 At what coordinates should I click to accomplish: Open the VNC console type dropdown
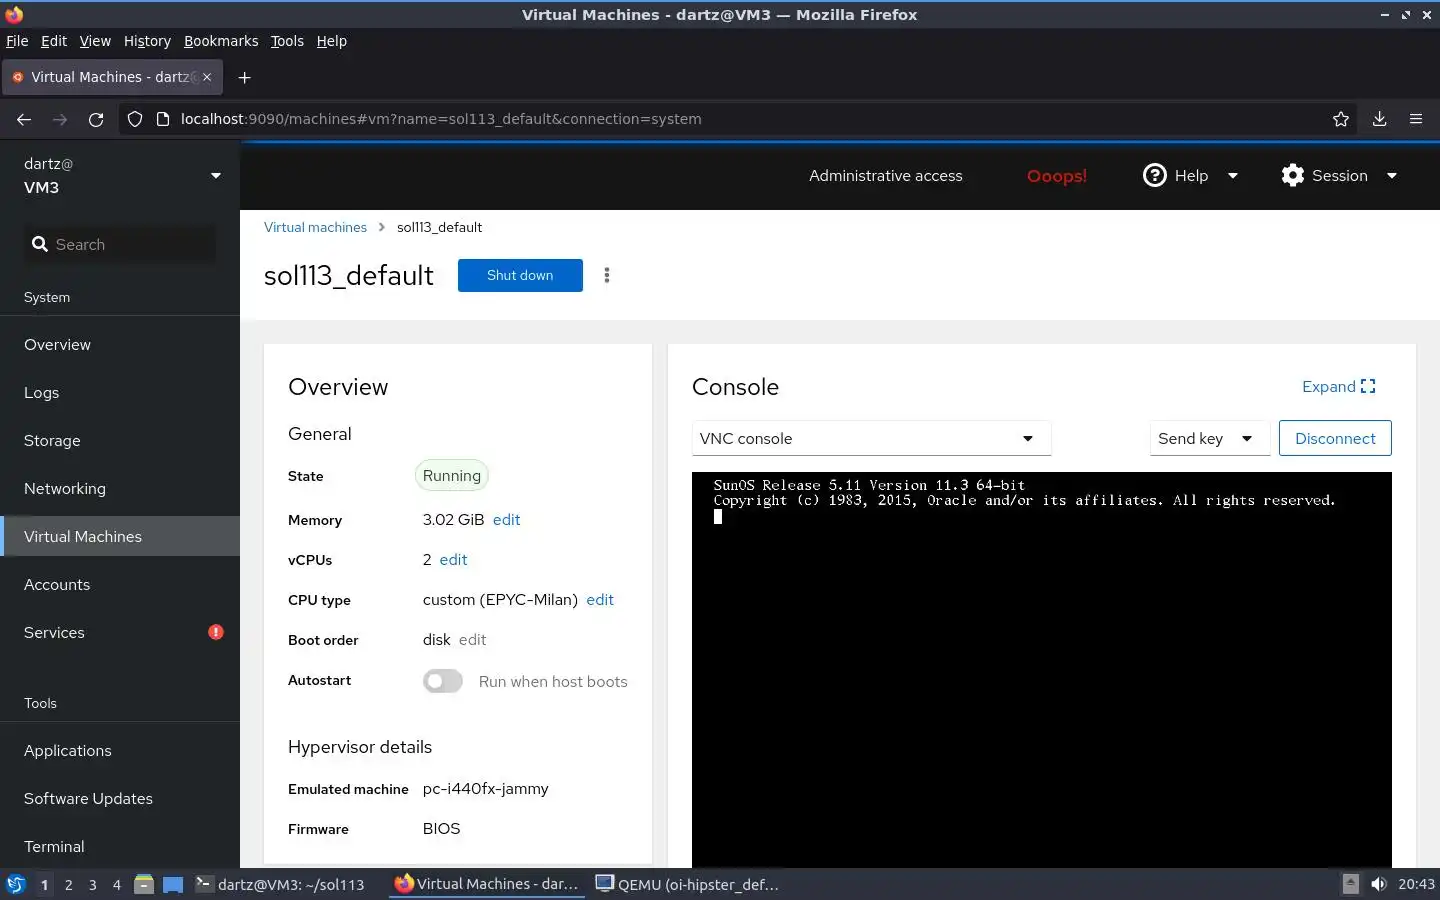pyautogui.click(x=871, y=438)
